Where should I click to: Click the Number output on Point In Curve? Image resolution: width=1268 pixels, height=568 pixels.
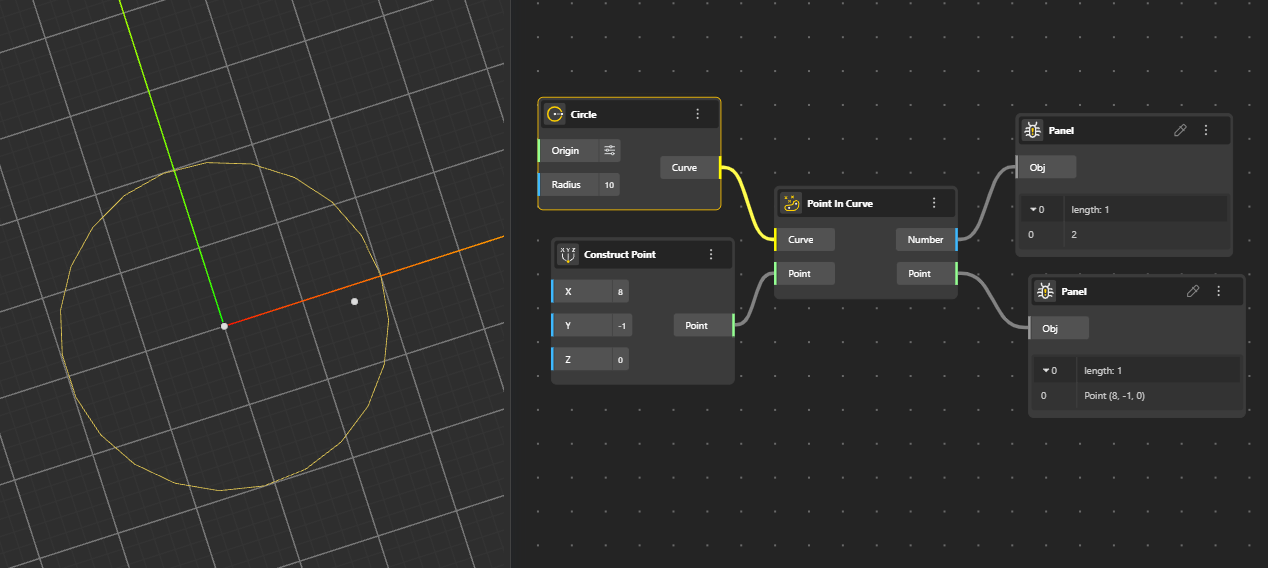pyautogui.click(x=926, y=239)
